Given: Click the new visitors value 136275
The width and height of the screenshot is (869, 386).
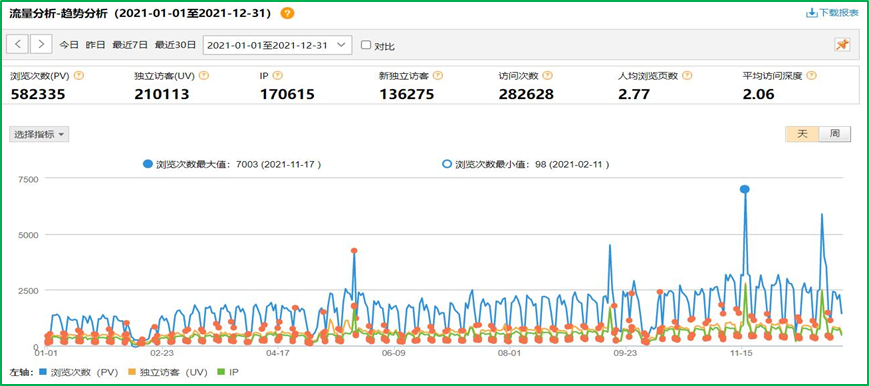Looking at the screenshot, I should pyautogui.click(x=407, y=94).
